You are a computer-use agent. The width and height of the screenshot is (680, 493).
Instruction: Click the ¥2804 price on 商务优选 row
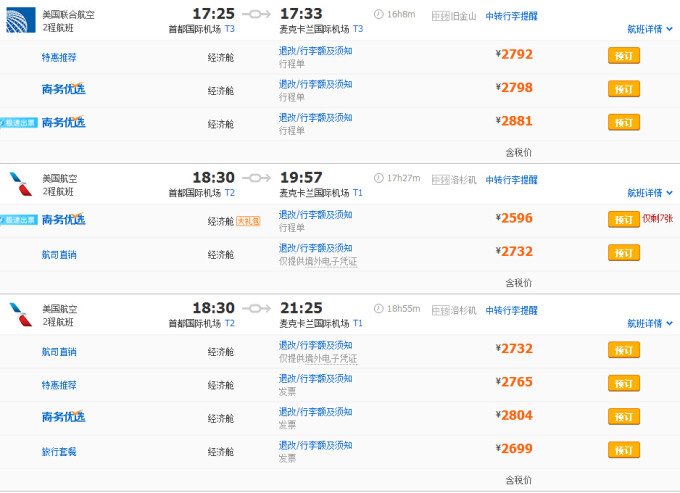[515, 416]
